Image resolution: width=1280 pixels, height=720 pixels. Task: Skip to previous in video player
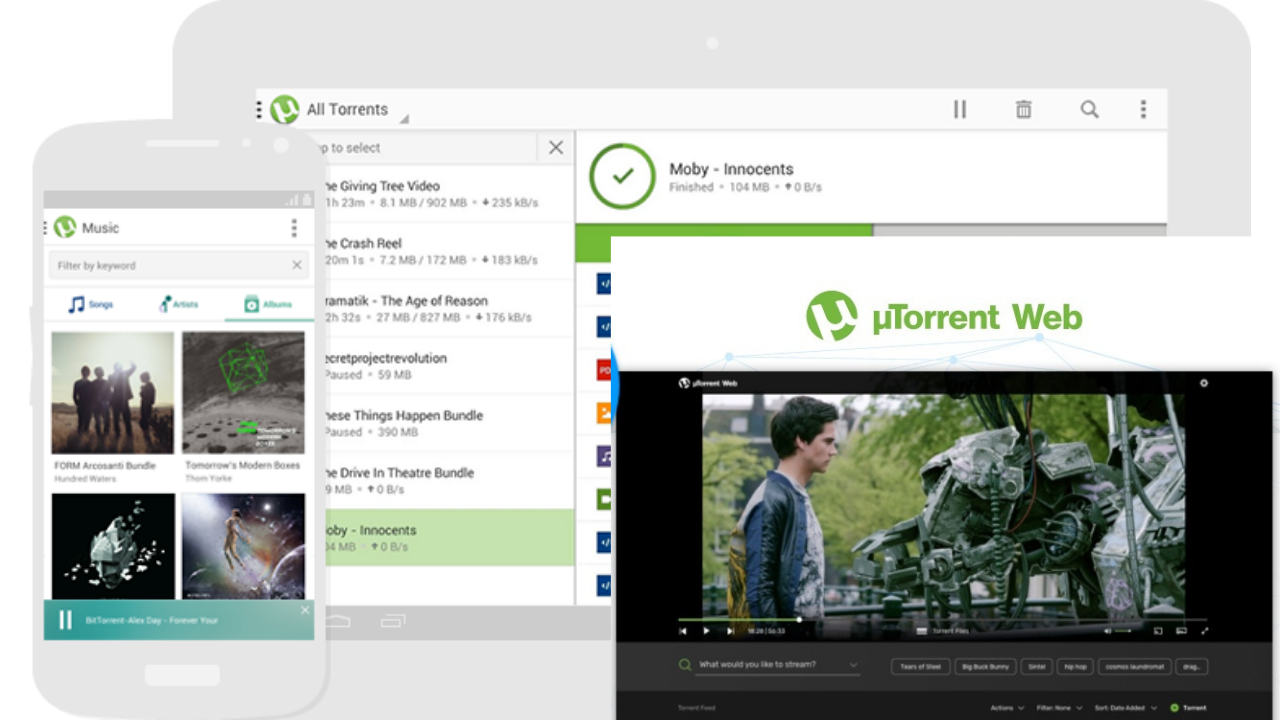683,631
